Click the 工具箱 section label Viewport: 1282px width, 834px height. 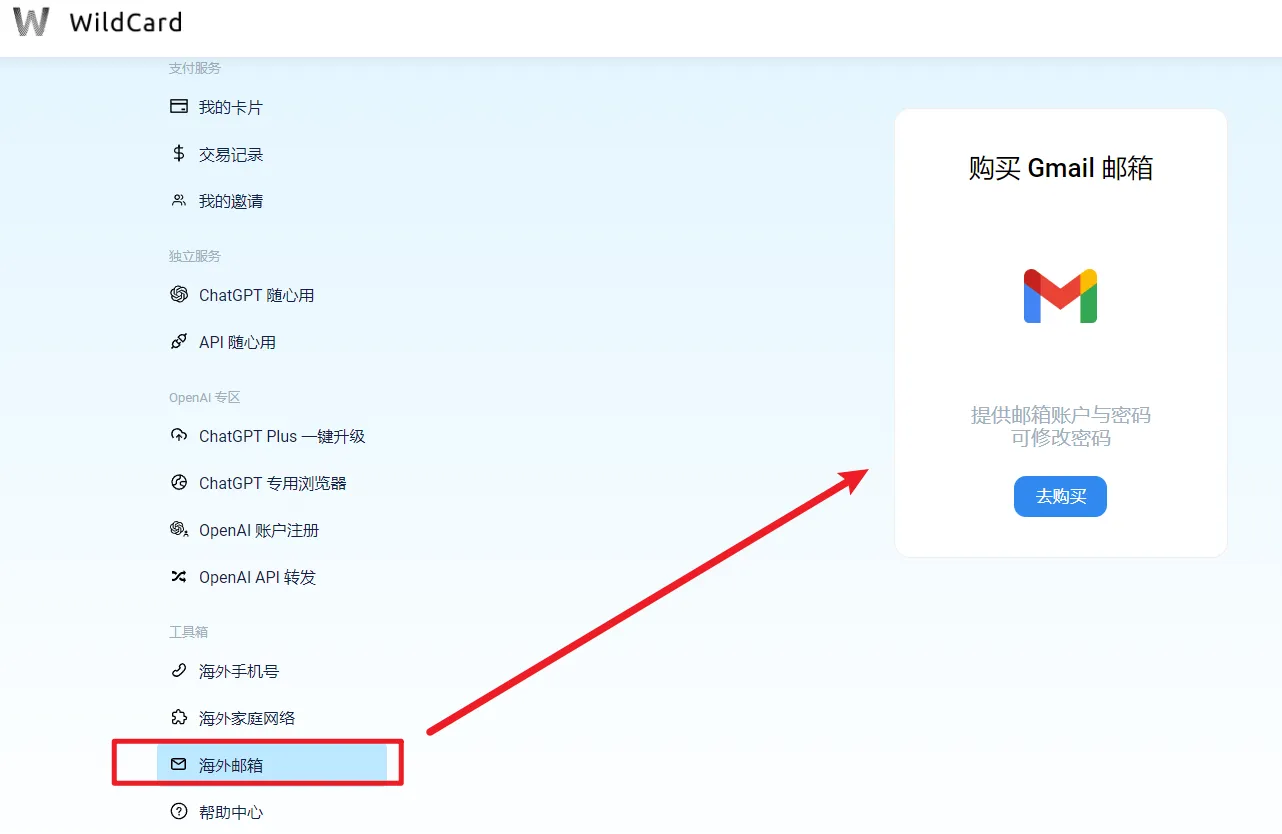click(188, 632)
